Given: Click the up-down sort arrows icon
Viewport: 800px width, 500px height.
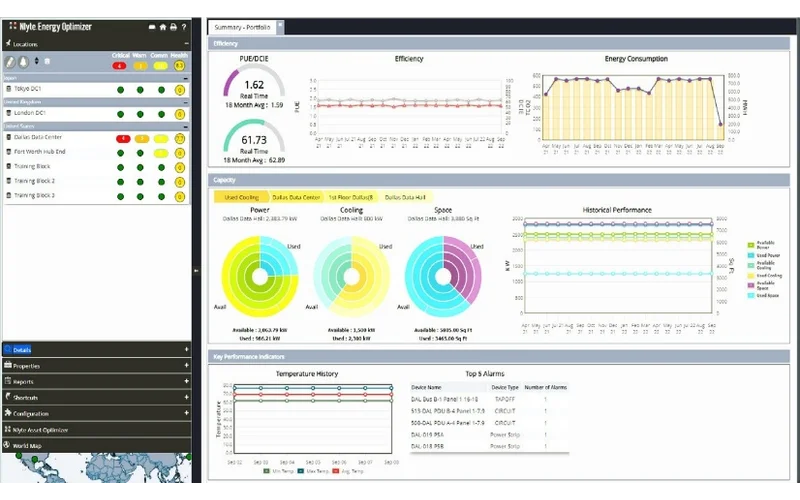Looking at the screenshot, I should point(36,61).
